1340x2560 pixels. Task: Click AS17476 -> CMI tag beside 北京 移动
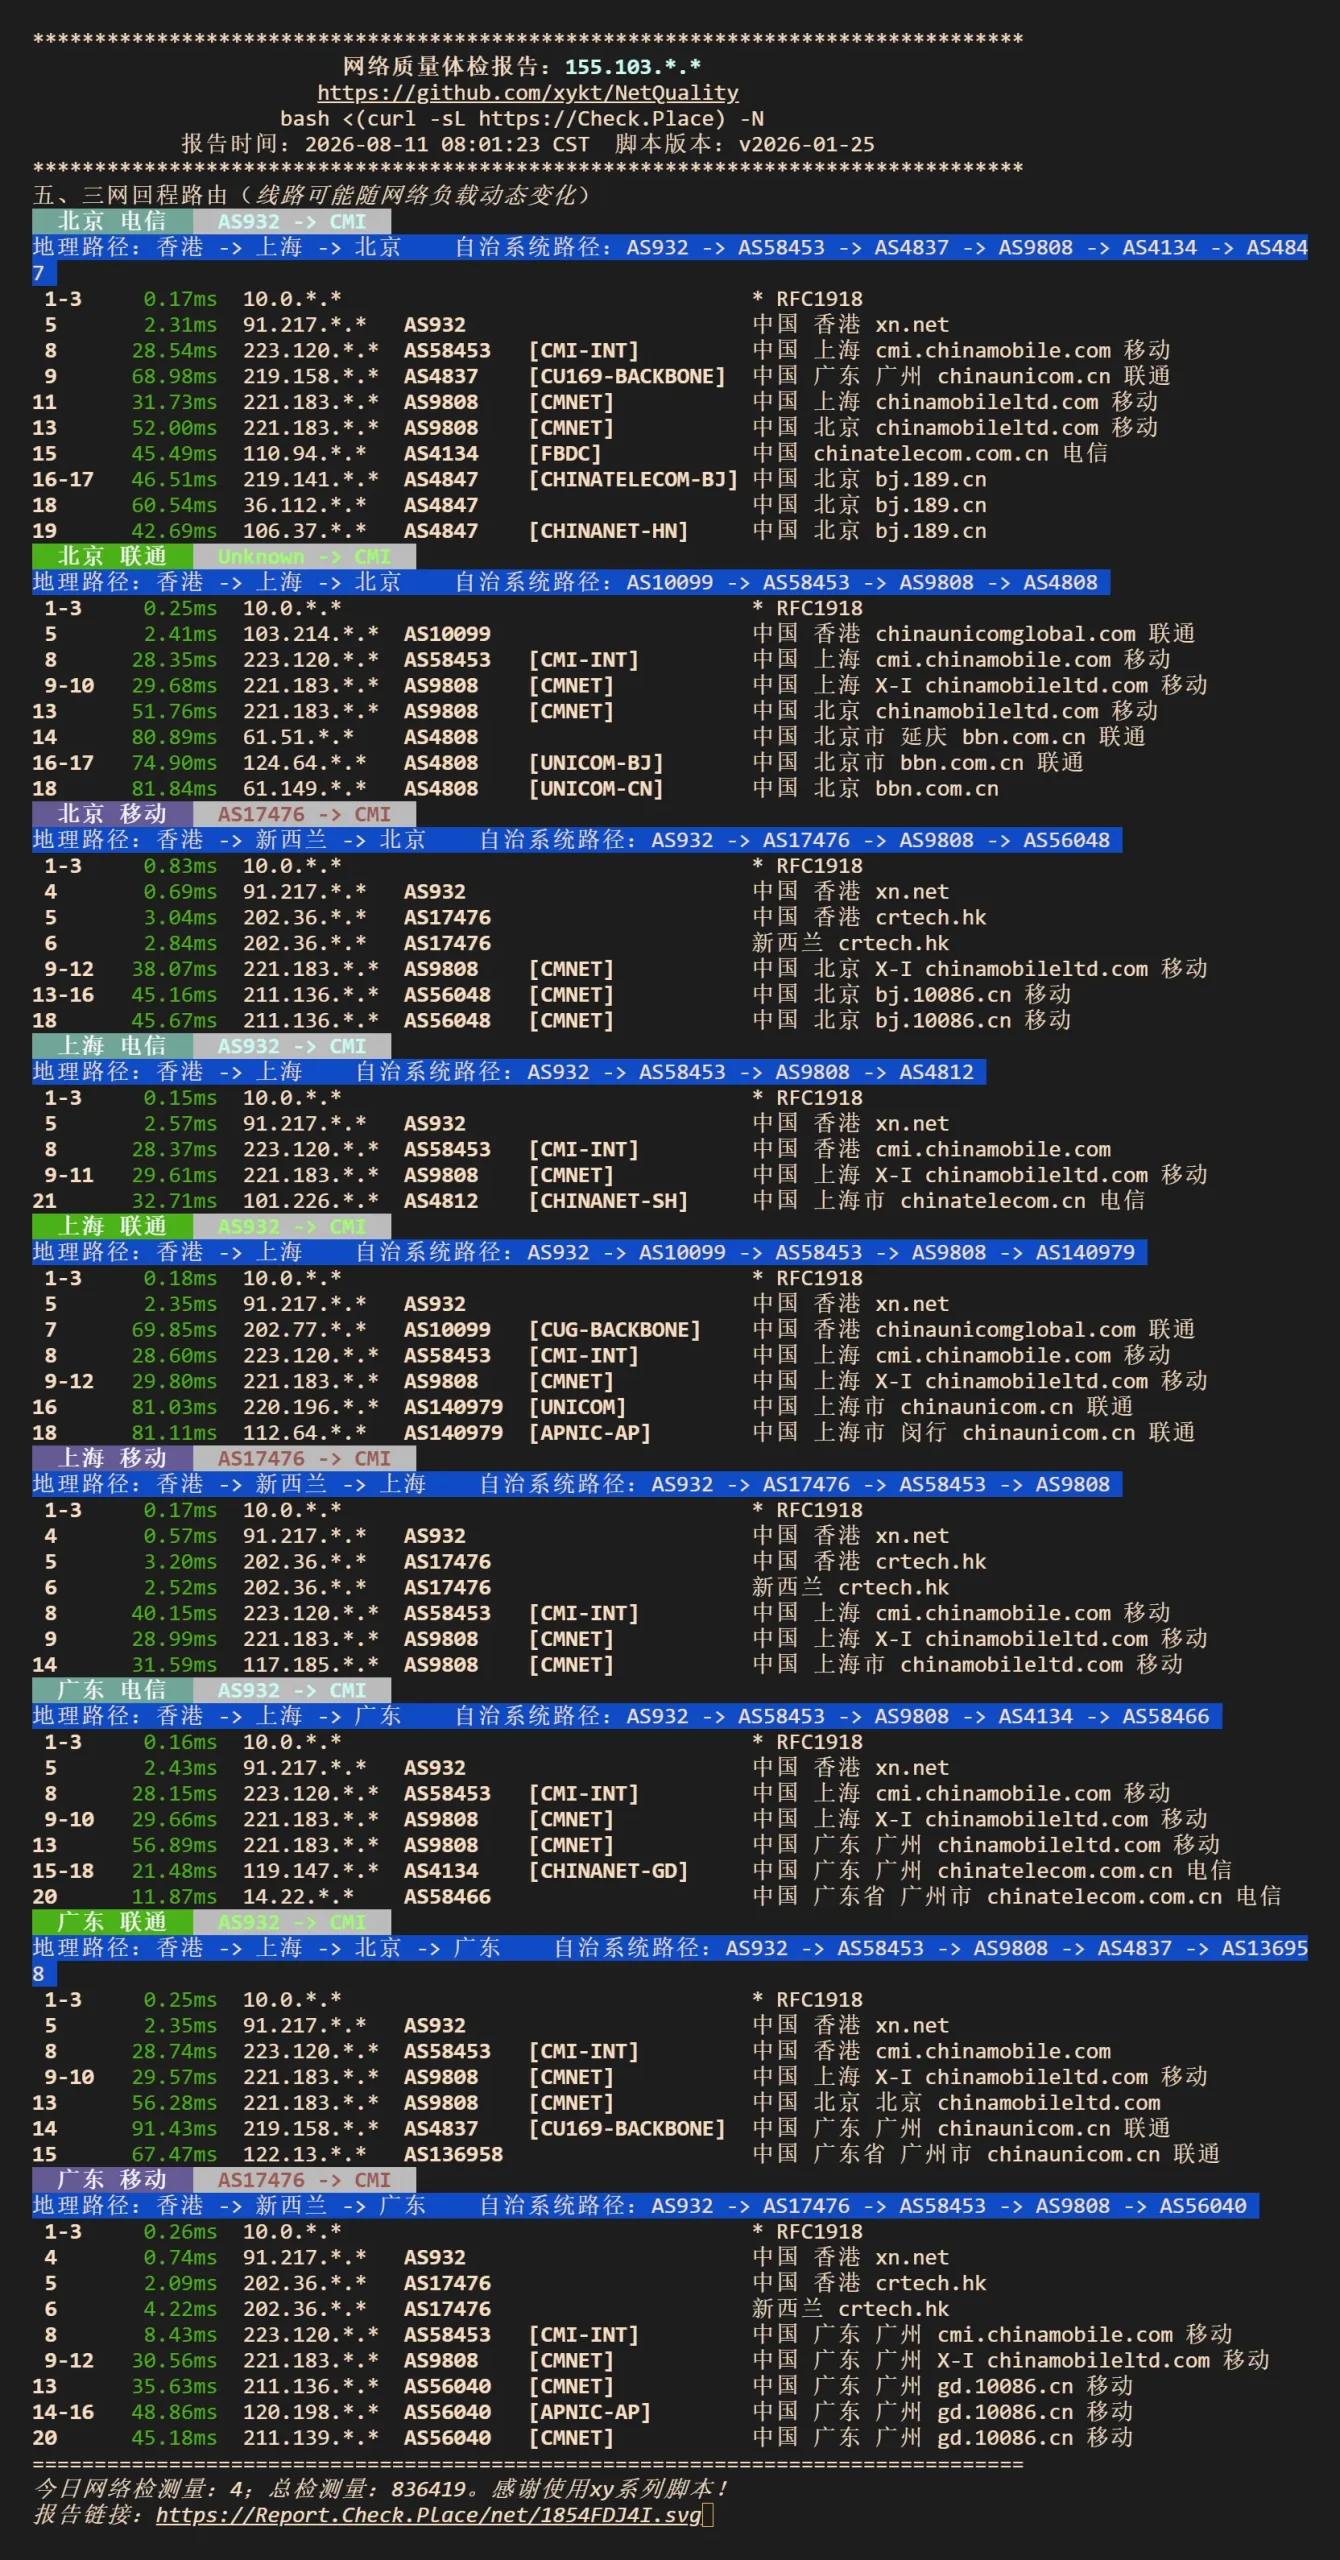click(x=304, y=814)
